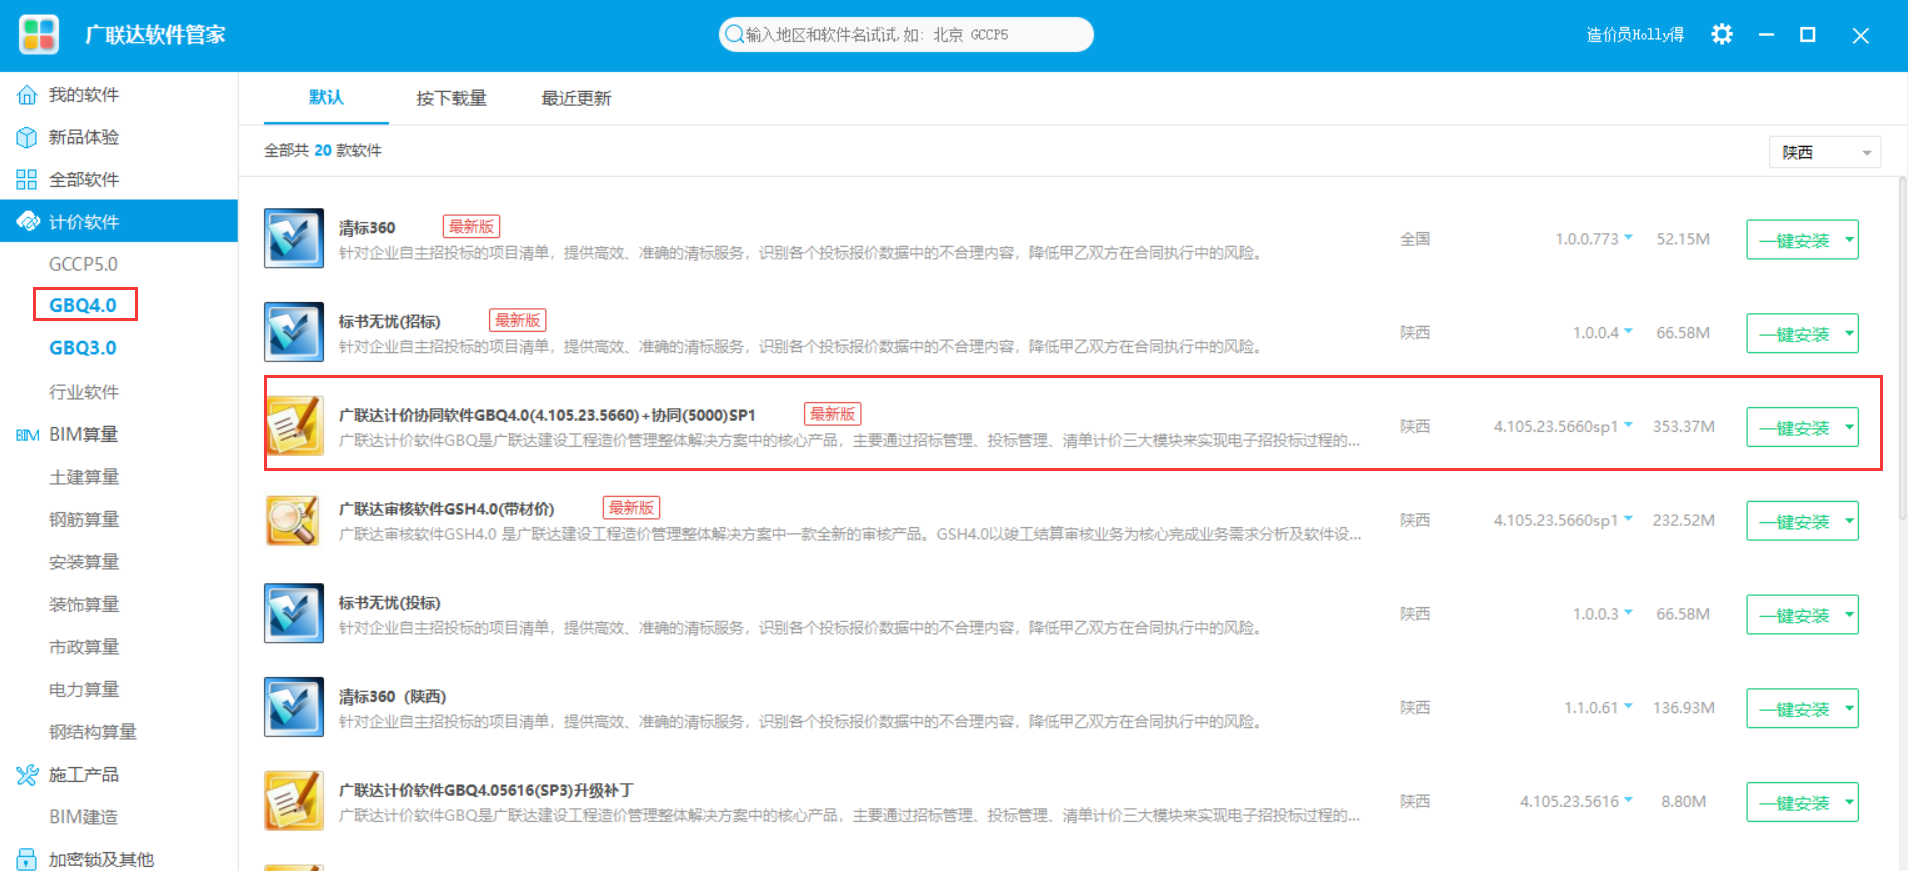Click the 新品体验 cube icon
This screenshot has width=1908, height=871.
[27, 137]
